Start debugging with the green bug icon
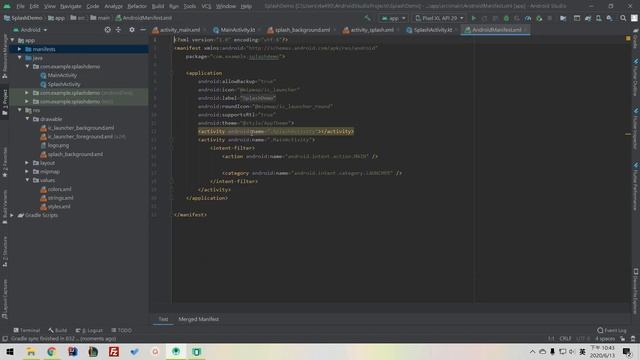Image resolution: width=640 pixels, height=360 pixels. point(506,18)
